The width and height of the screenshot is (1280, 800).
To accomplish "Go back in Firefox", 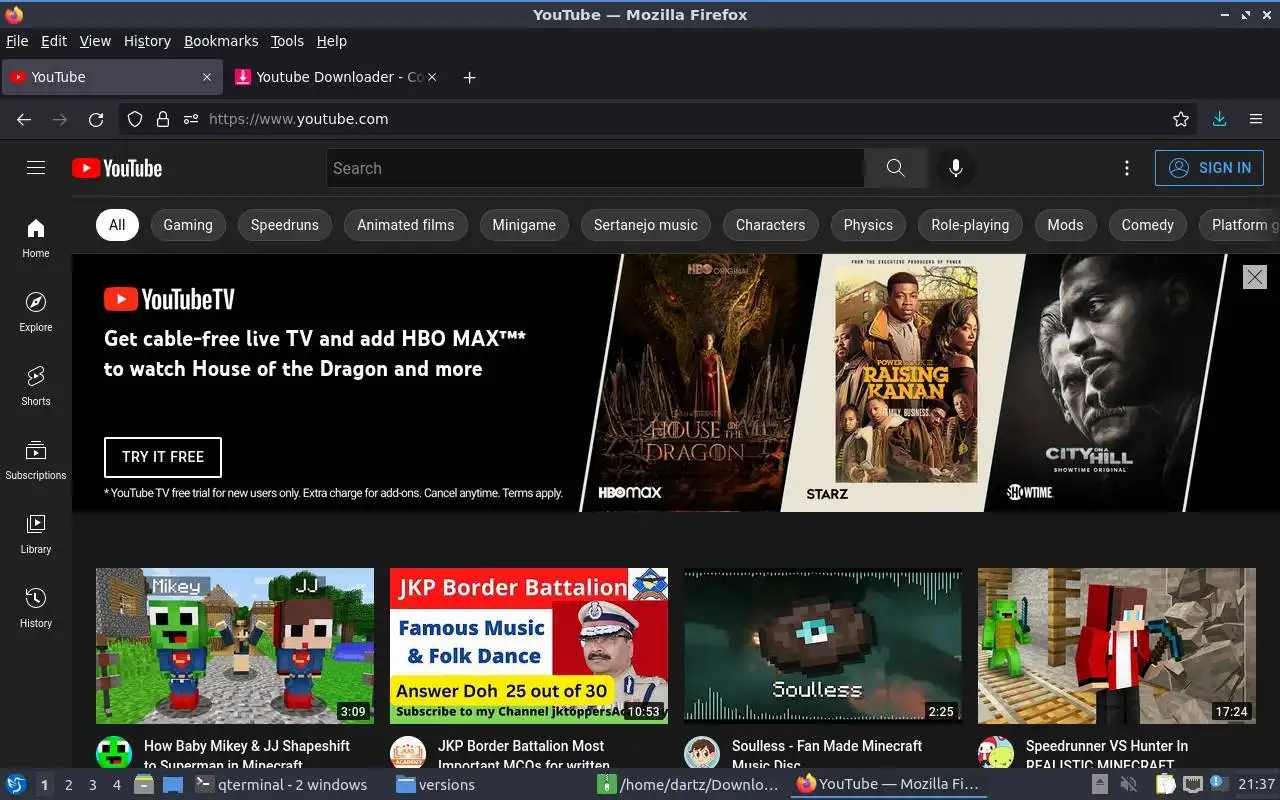I will coord(24,119).
